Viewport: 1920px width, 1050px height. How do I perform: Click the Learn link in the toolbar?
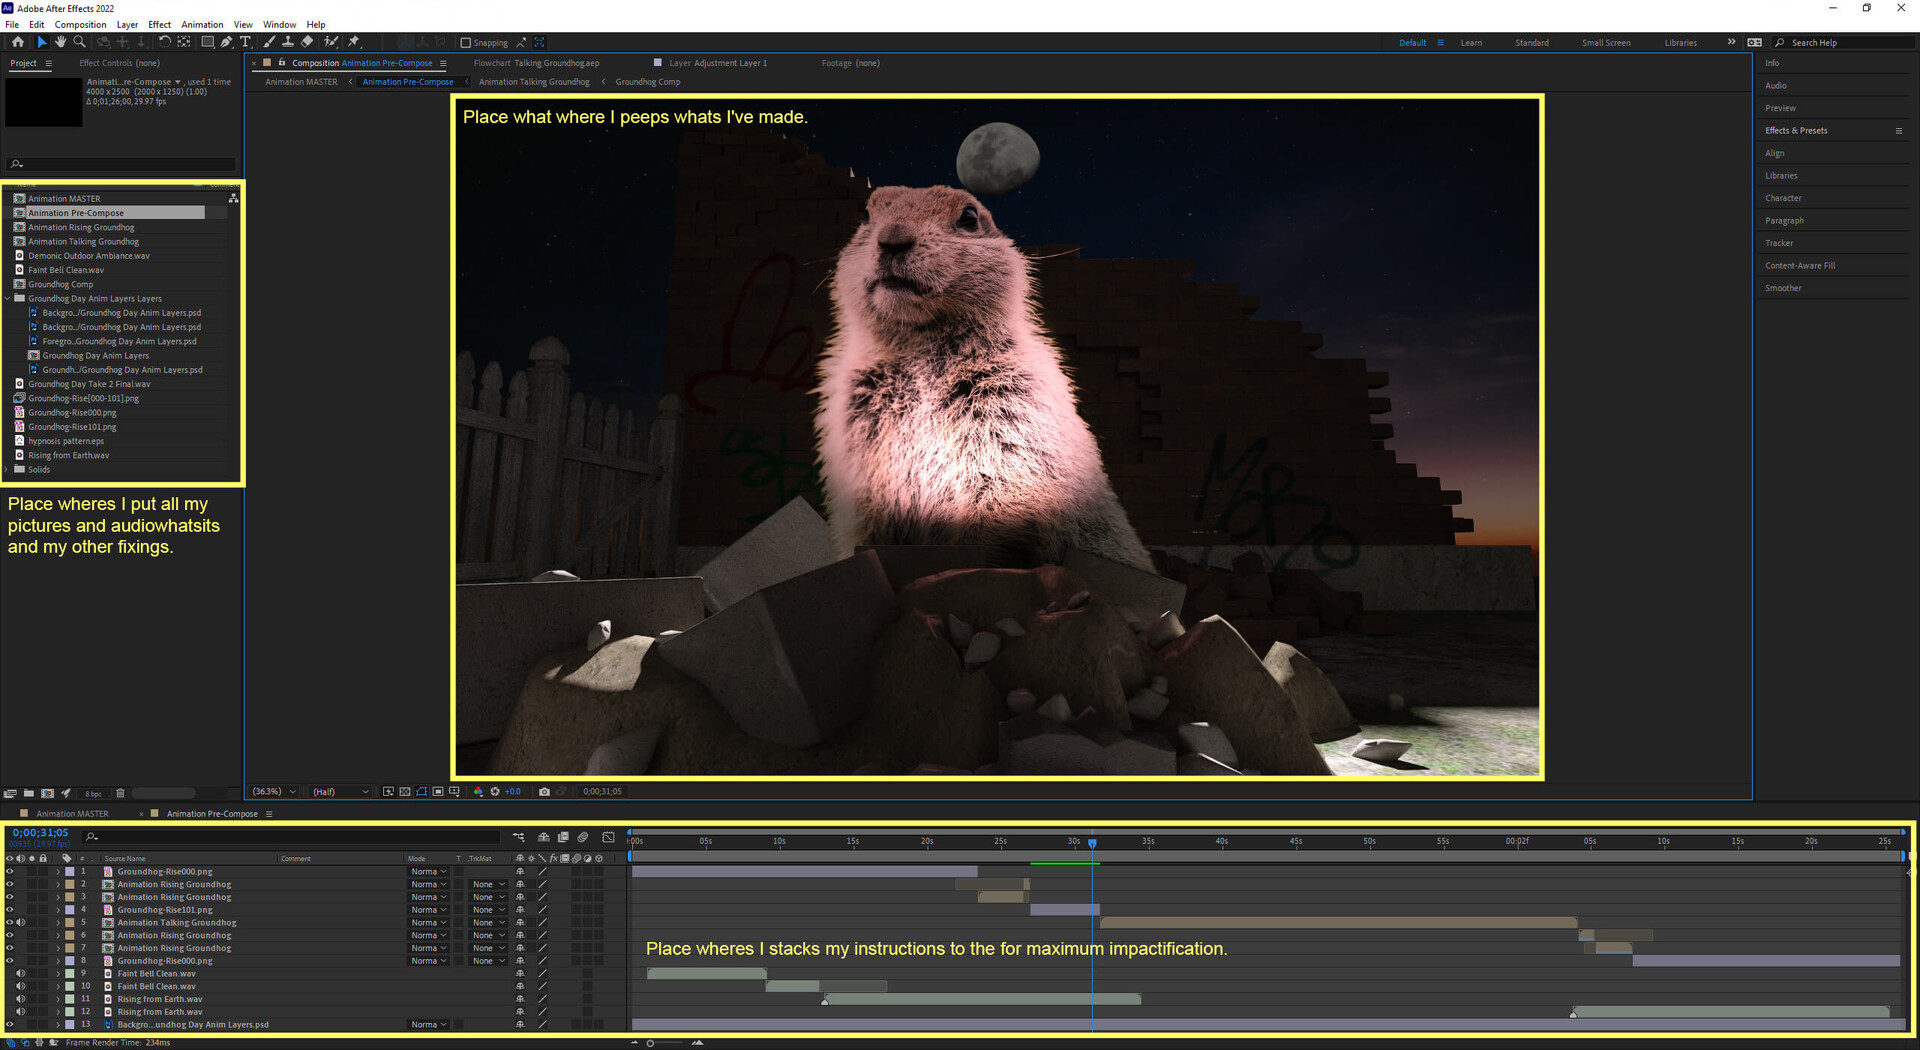tap(1470, 42)
